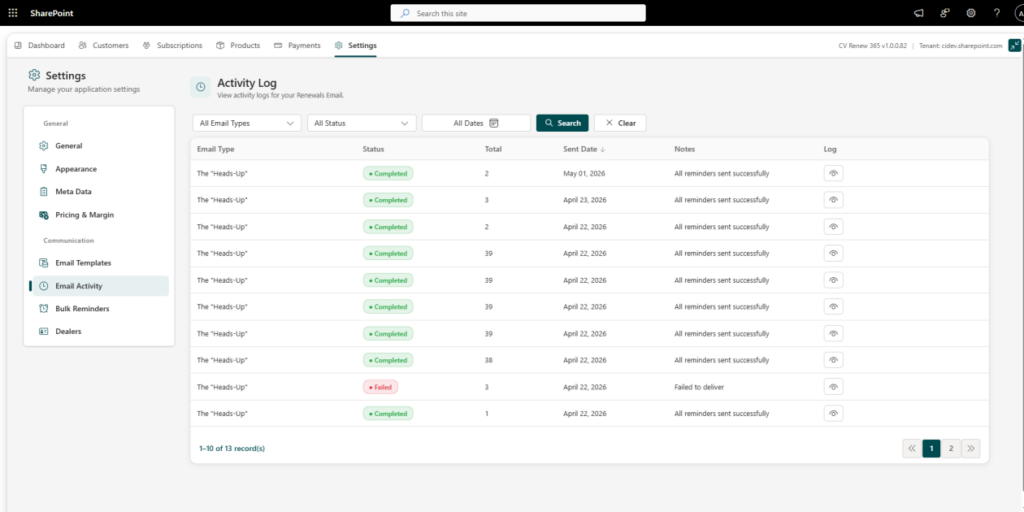The height and width of the screenshot is (512, 1024).
Task: Select the Settings tab
Action: tap(355, 45)
